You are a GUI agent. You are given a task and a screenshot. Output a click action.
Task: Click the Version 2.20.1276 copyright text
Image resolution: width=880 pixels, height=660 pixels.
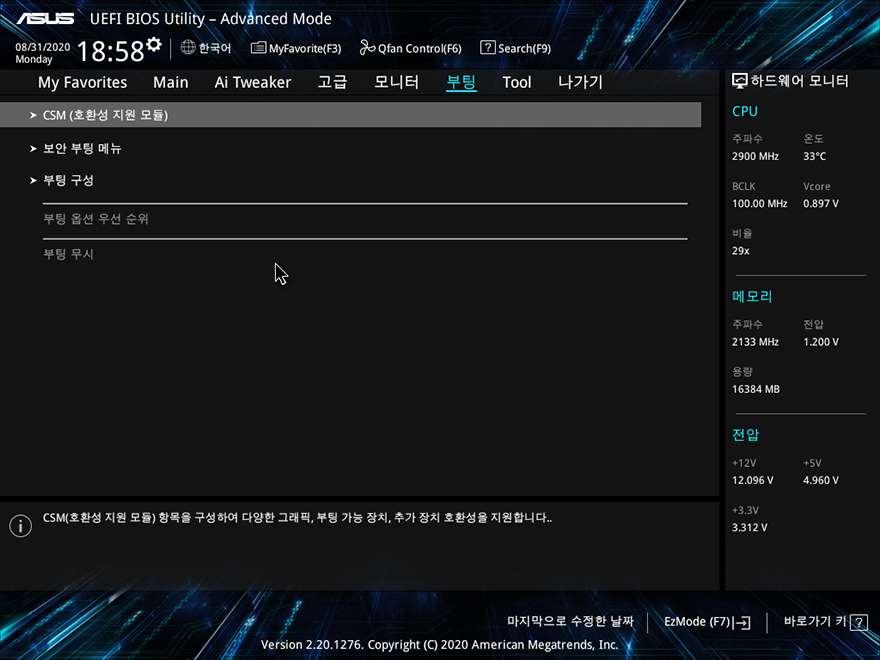coord(439,645)
